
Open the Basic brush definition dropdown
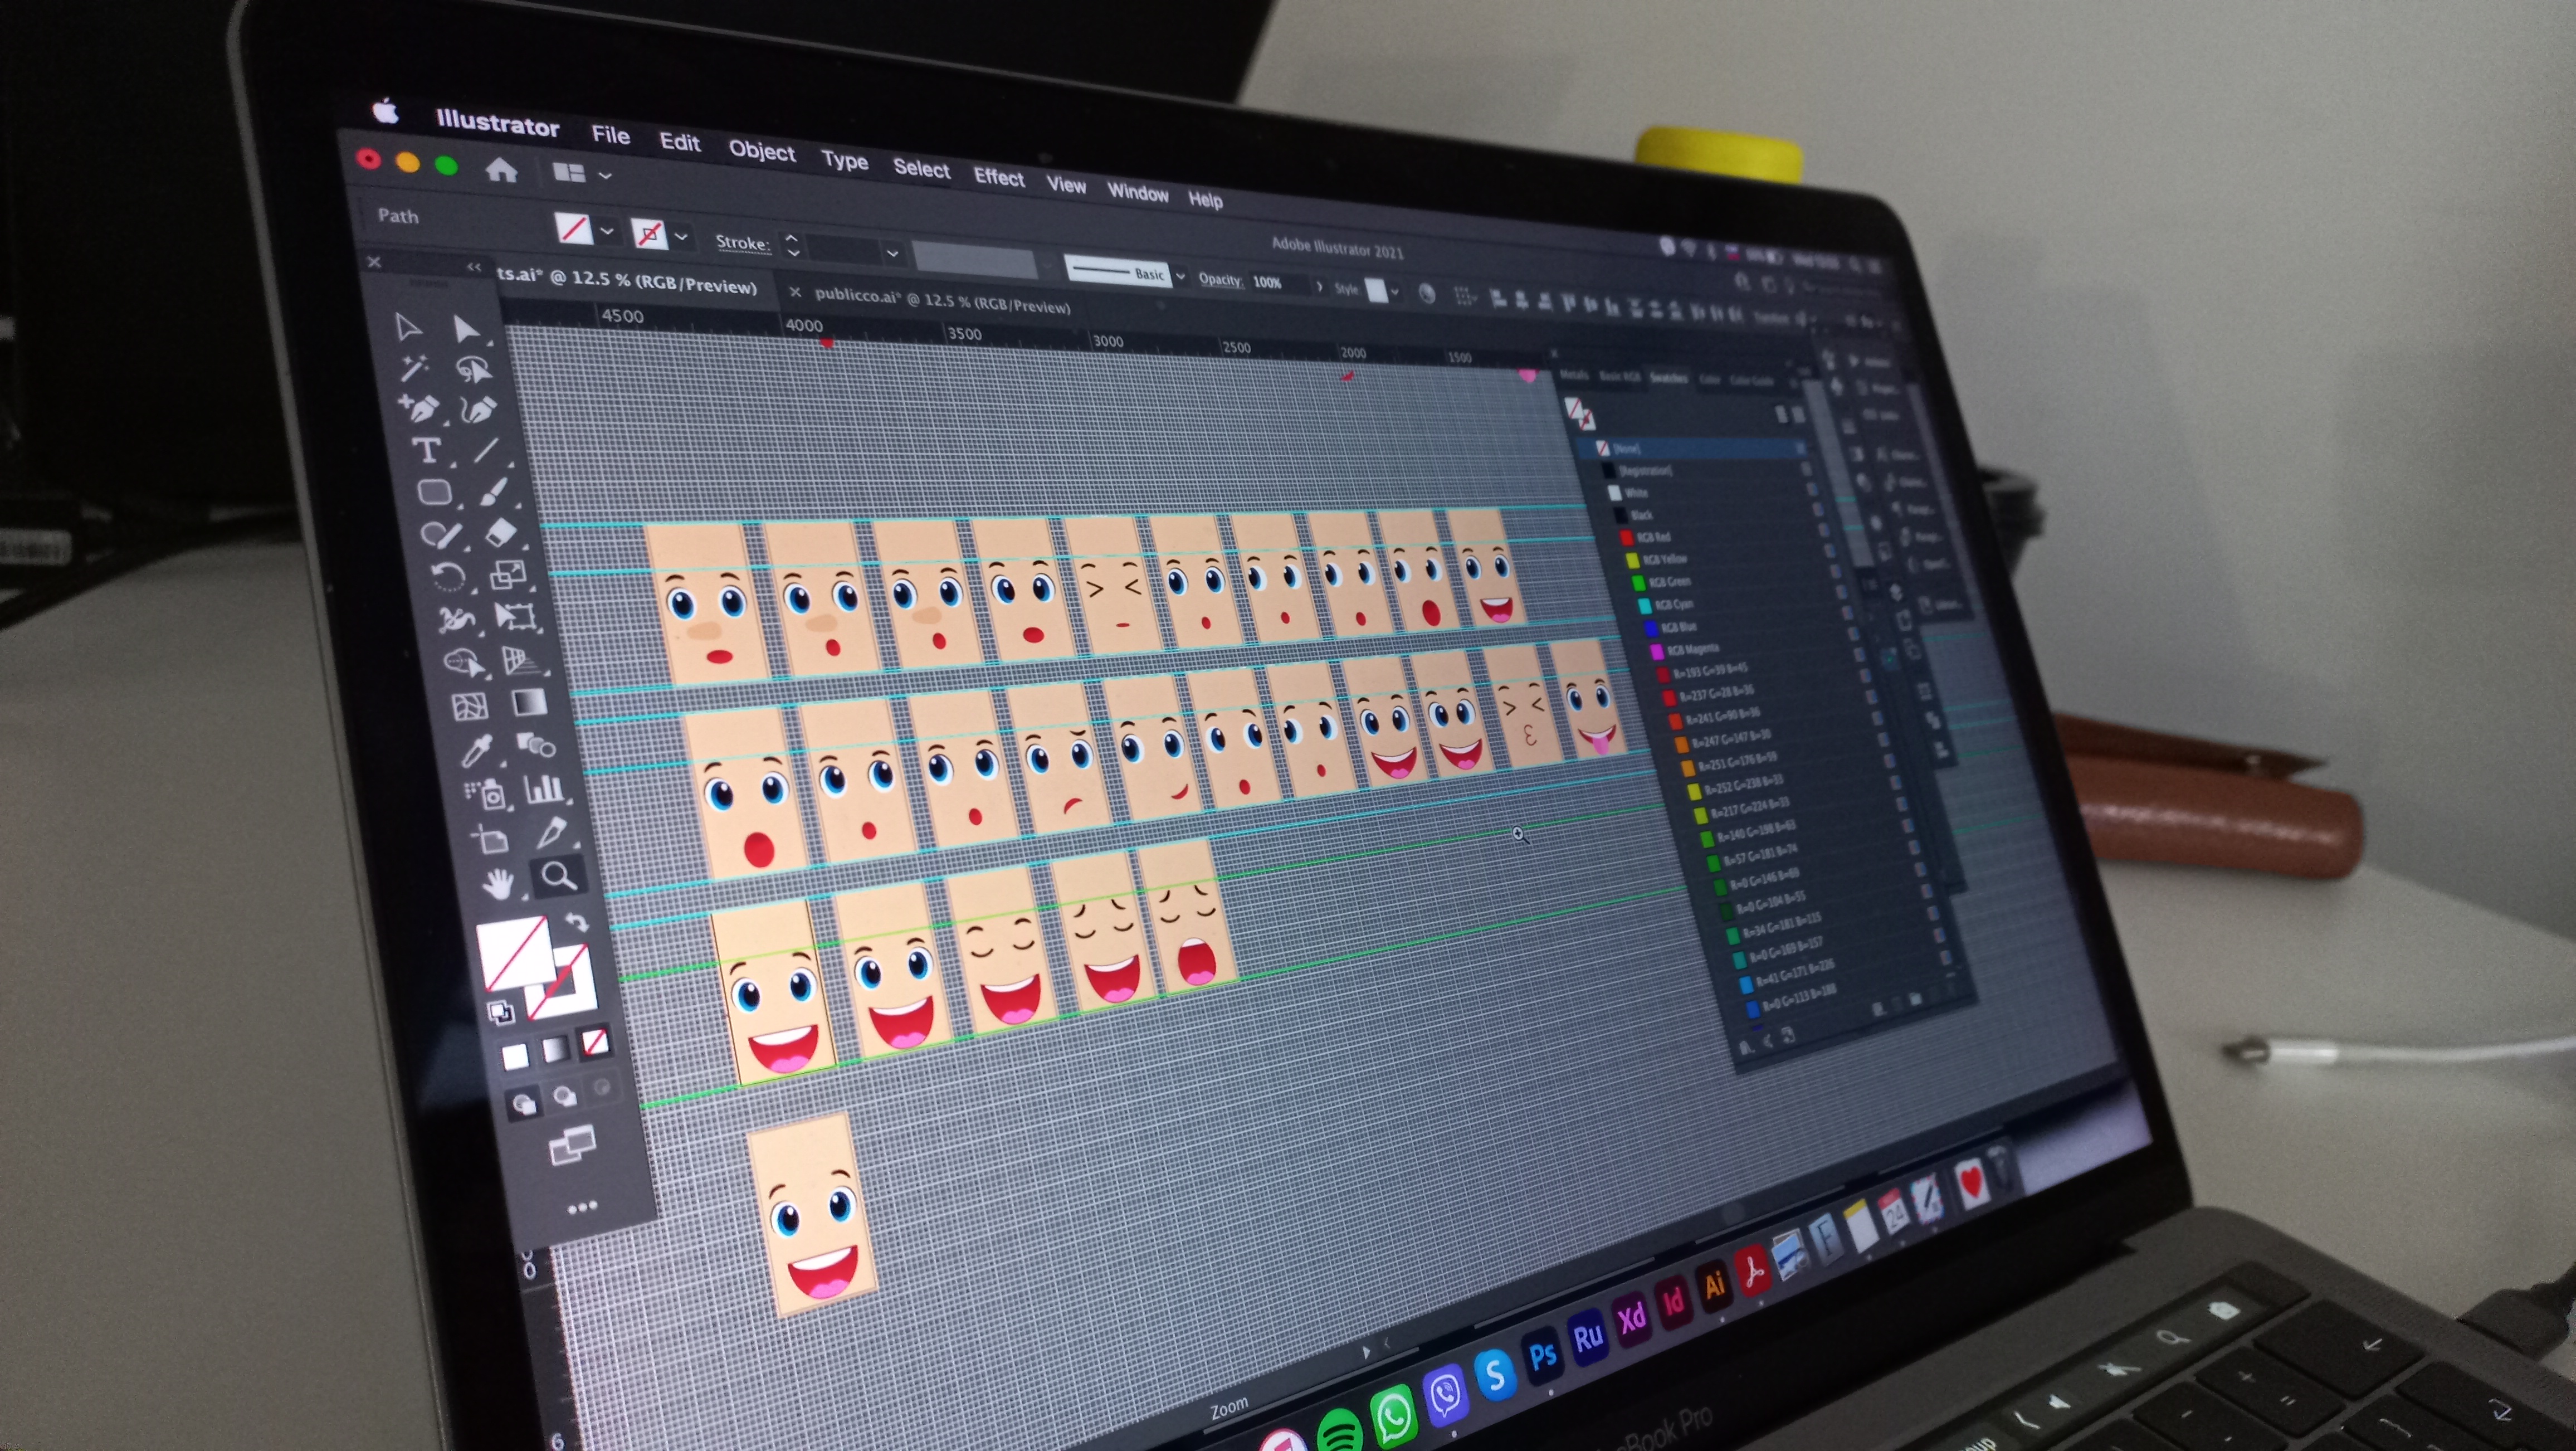click(1181, 276)
